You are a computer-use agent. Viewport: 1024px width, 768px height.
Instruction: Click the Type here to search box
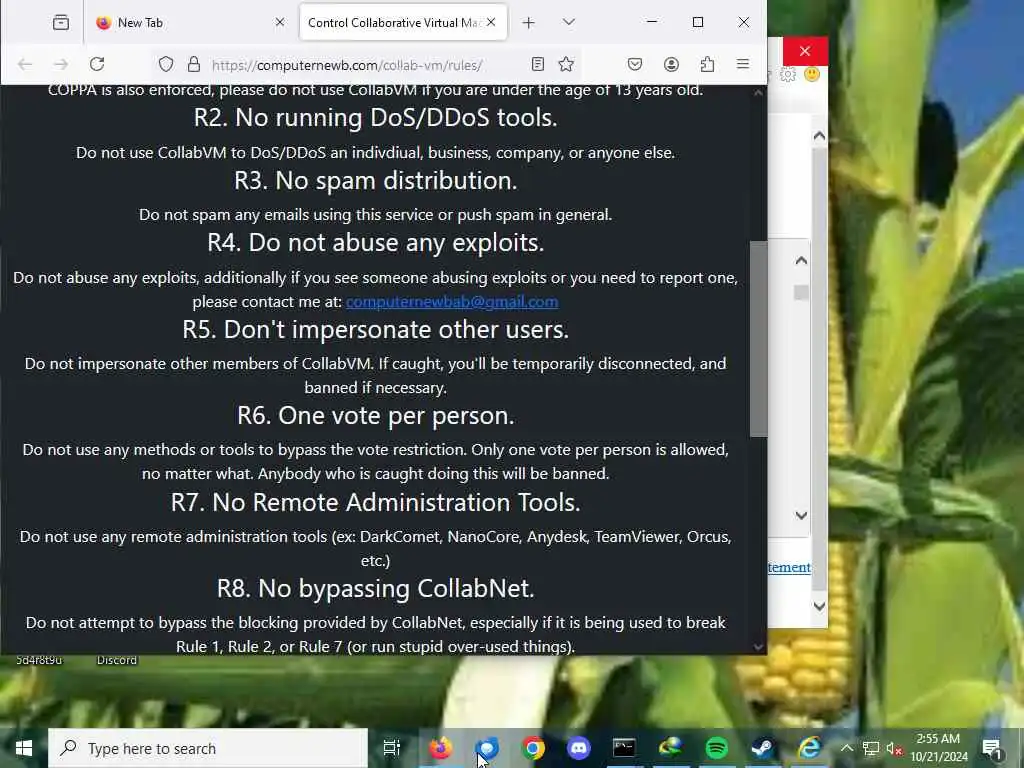[208, 748]
